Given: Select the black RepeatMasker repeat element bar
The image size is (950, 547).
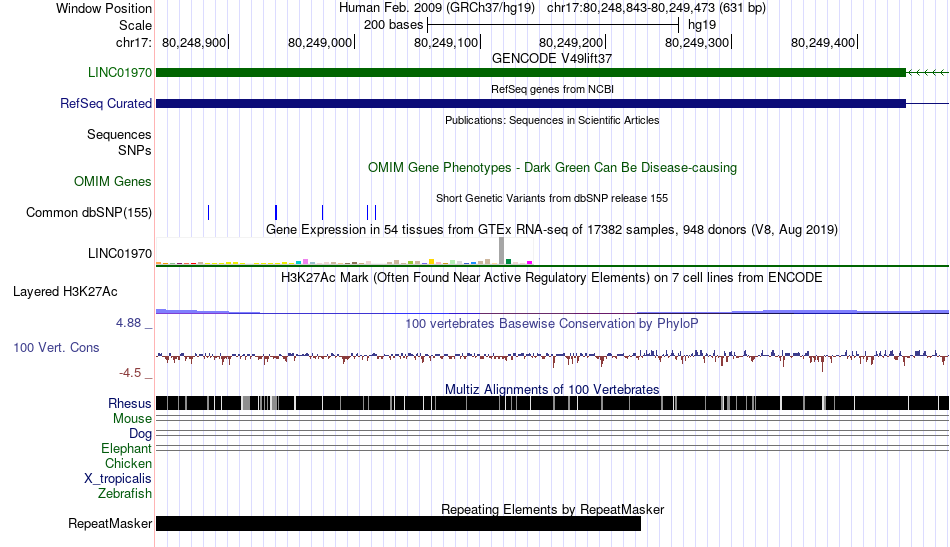Looking at the screenshot, I should coord(398,523).
